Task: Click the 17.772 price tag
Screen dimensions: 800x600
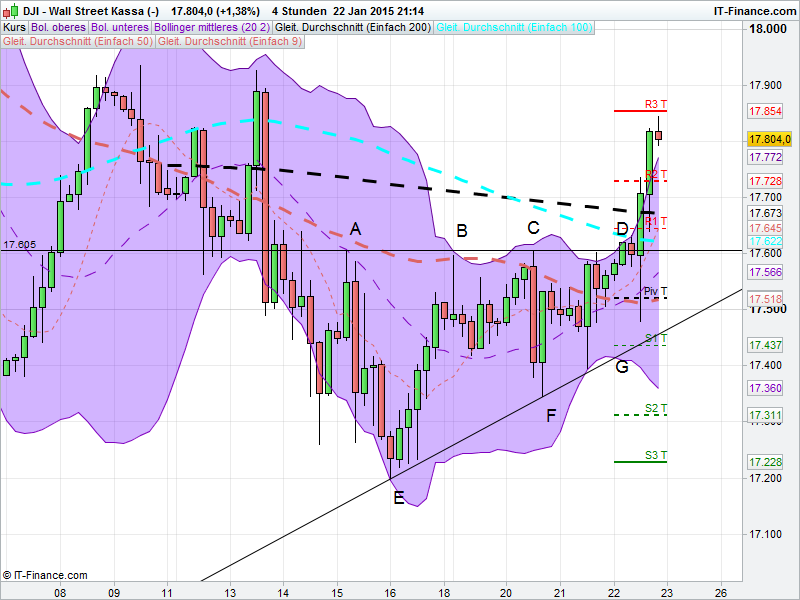Action: click(x=765, y=157)
